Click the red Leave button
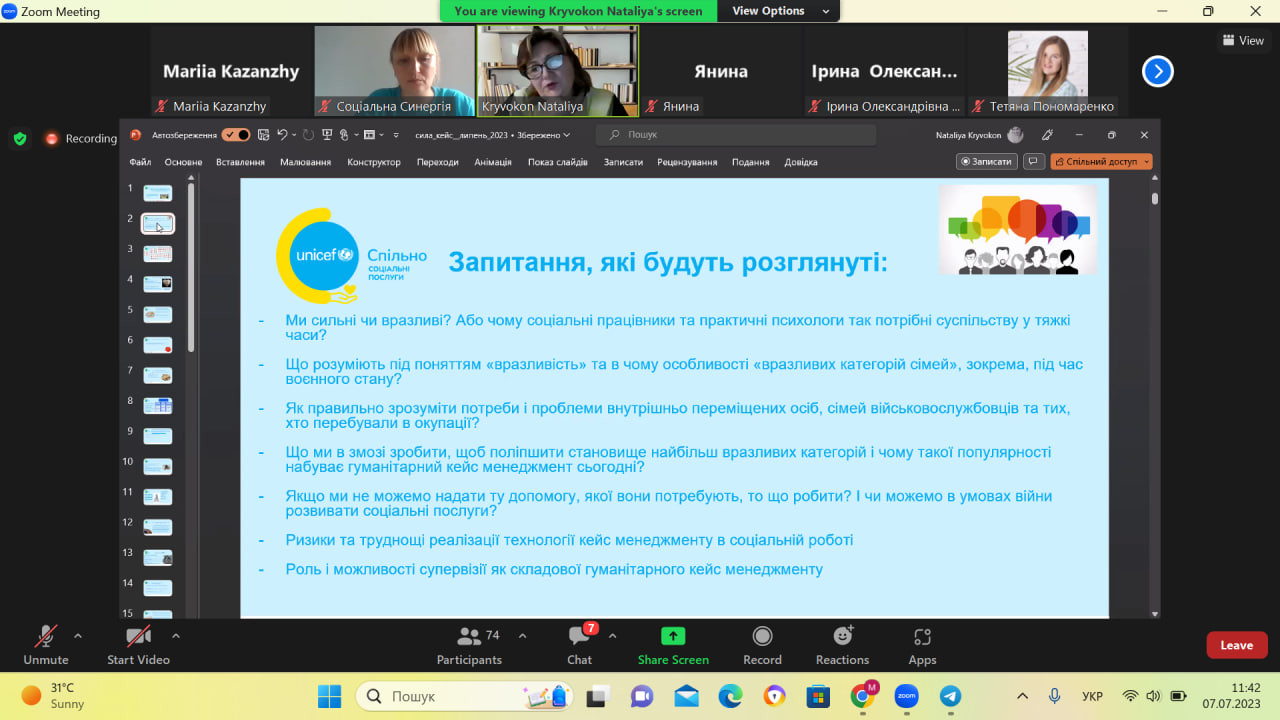This screenshot has width=1280, height=720. (x=1237, y=645)
